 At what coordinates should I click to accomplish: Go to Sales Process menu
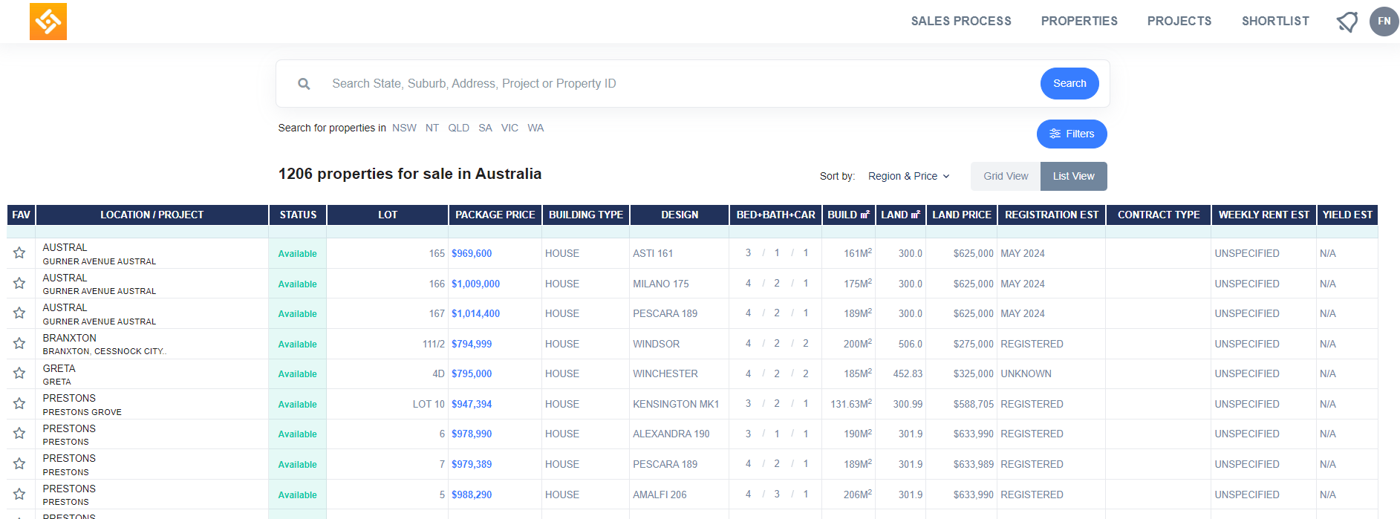(961, 21)
